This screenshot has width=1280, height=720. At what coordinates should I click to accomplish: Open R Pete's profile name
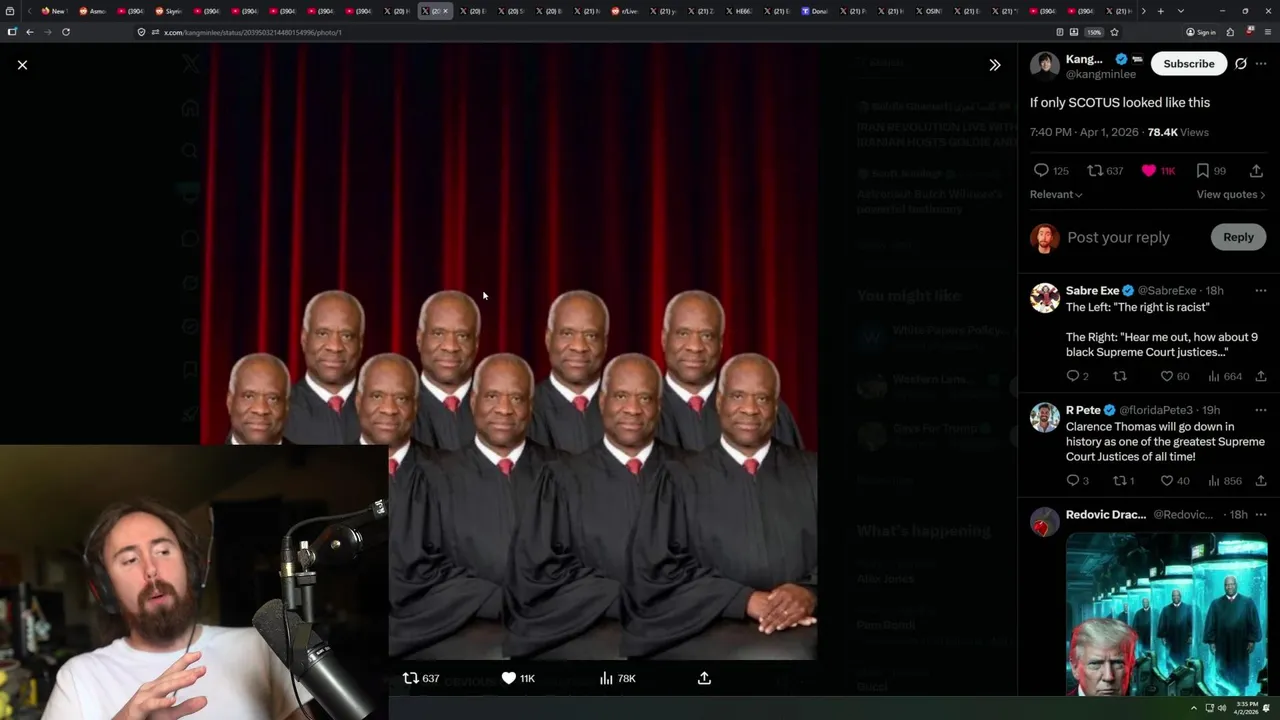(1083, 410)
